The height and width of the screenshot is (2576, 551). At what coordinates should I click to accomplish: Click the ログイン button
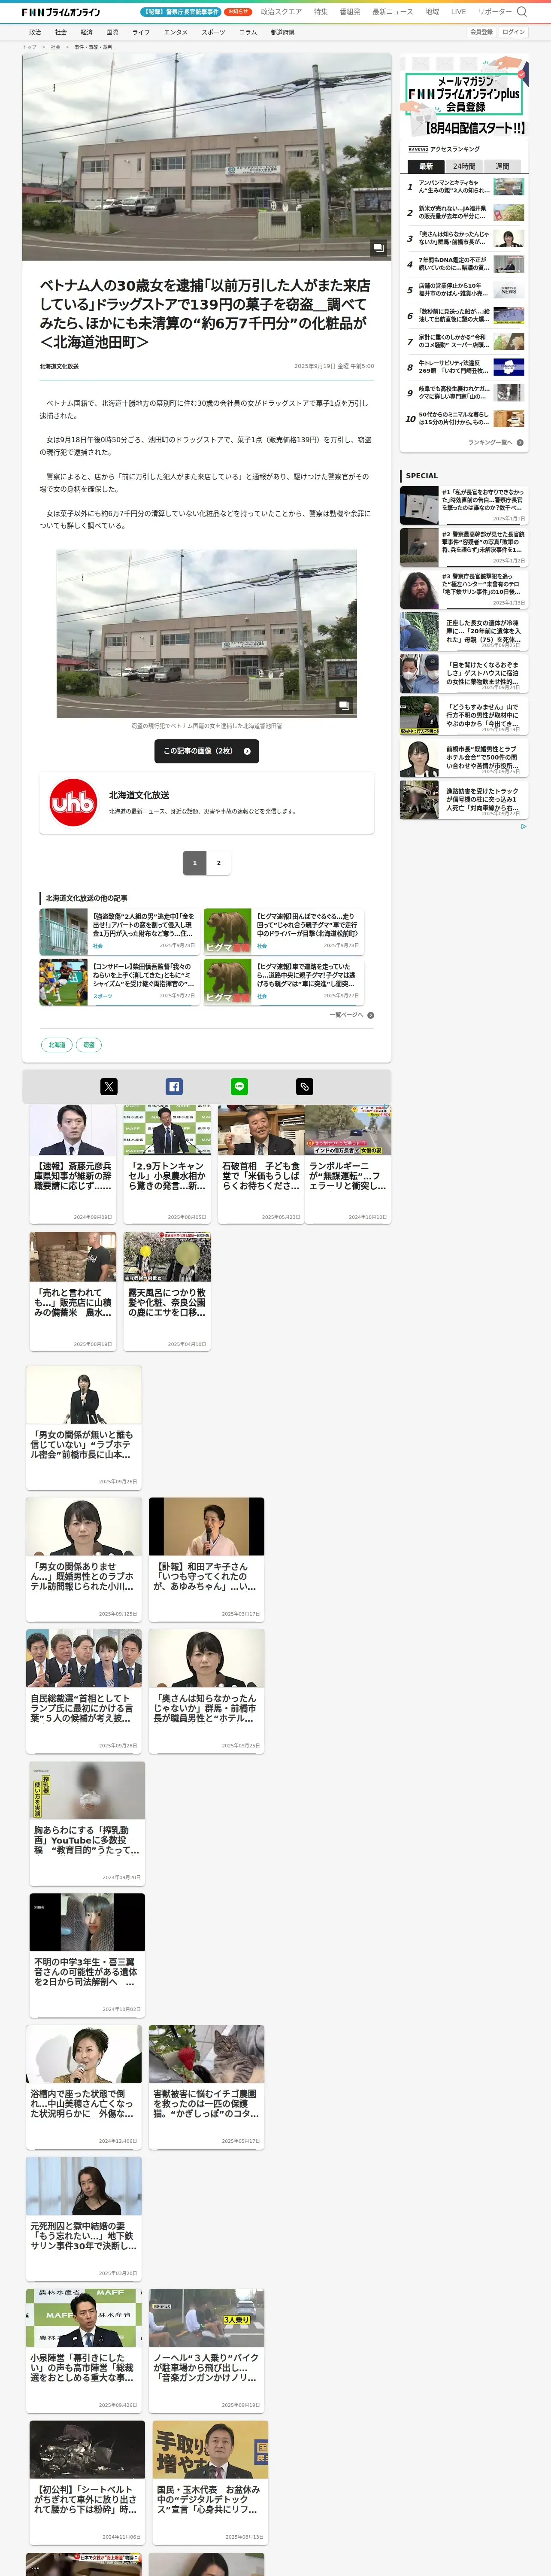click(x=514, y=32)
